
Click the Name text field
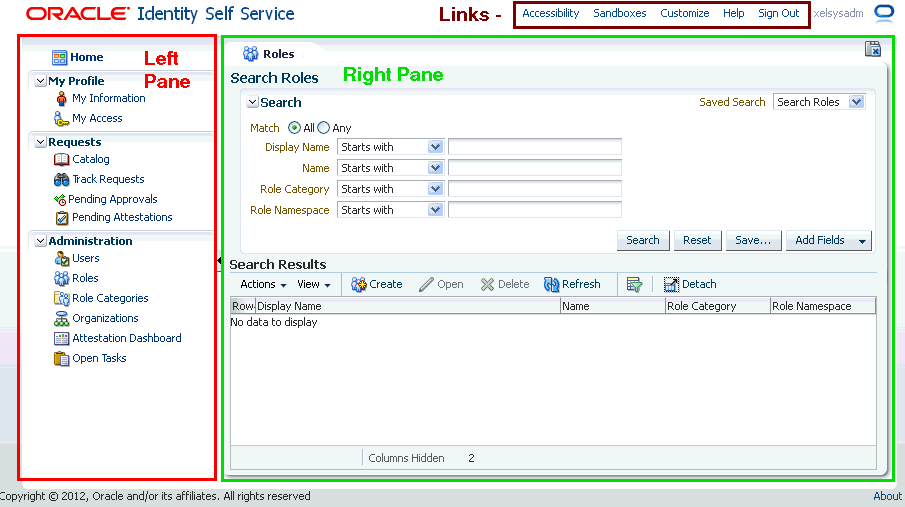[x=535, y=168]
